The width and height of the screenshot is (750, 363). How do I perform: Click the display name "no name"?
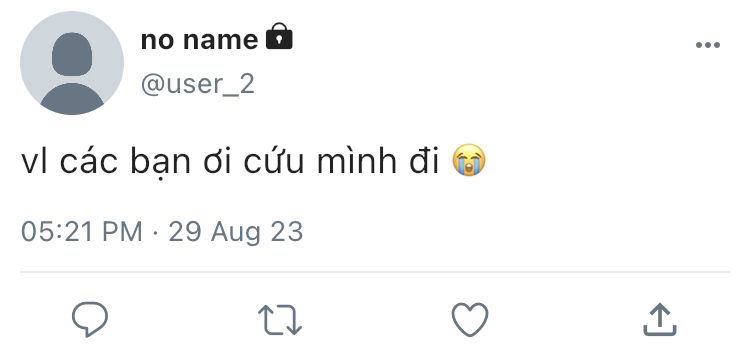tap(199, 40)
